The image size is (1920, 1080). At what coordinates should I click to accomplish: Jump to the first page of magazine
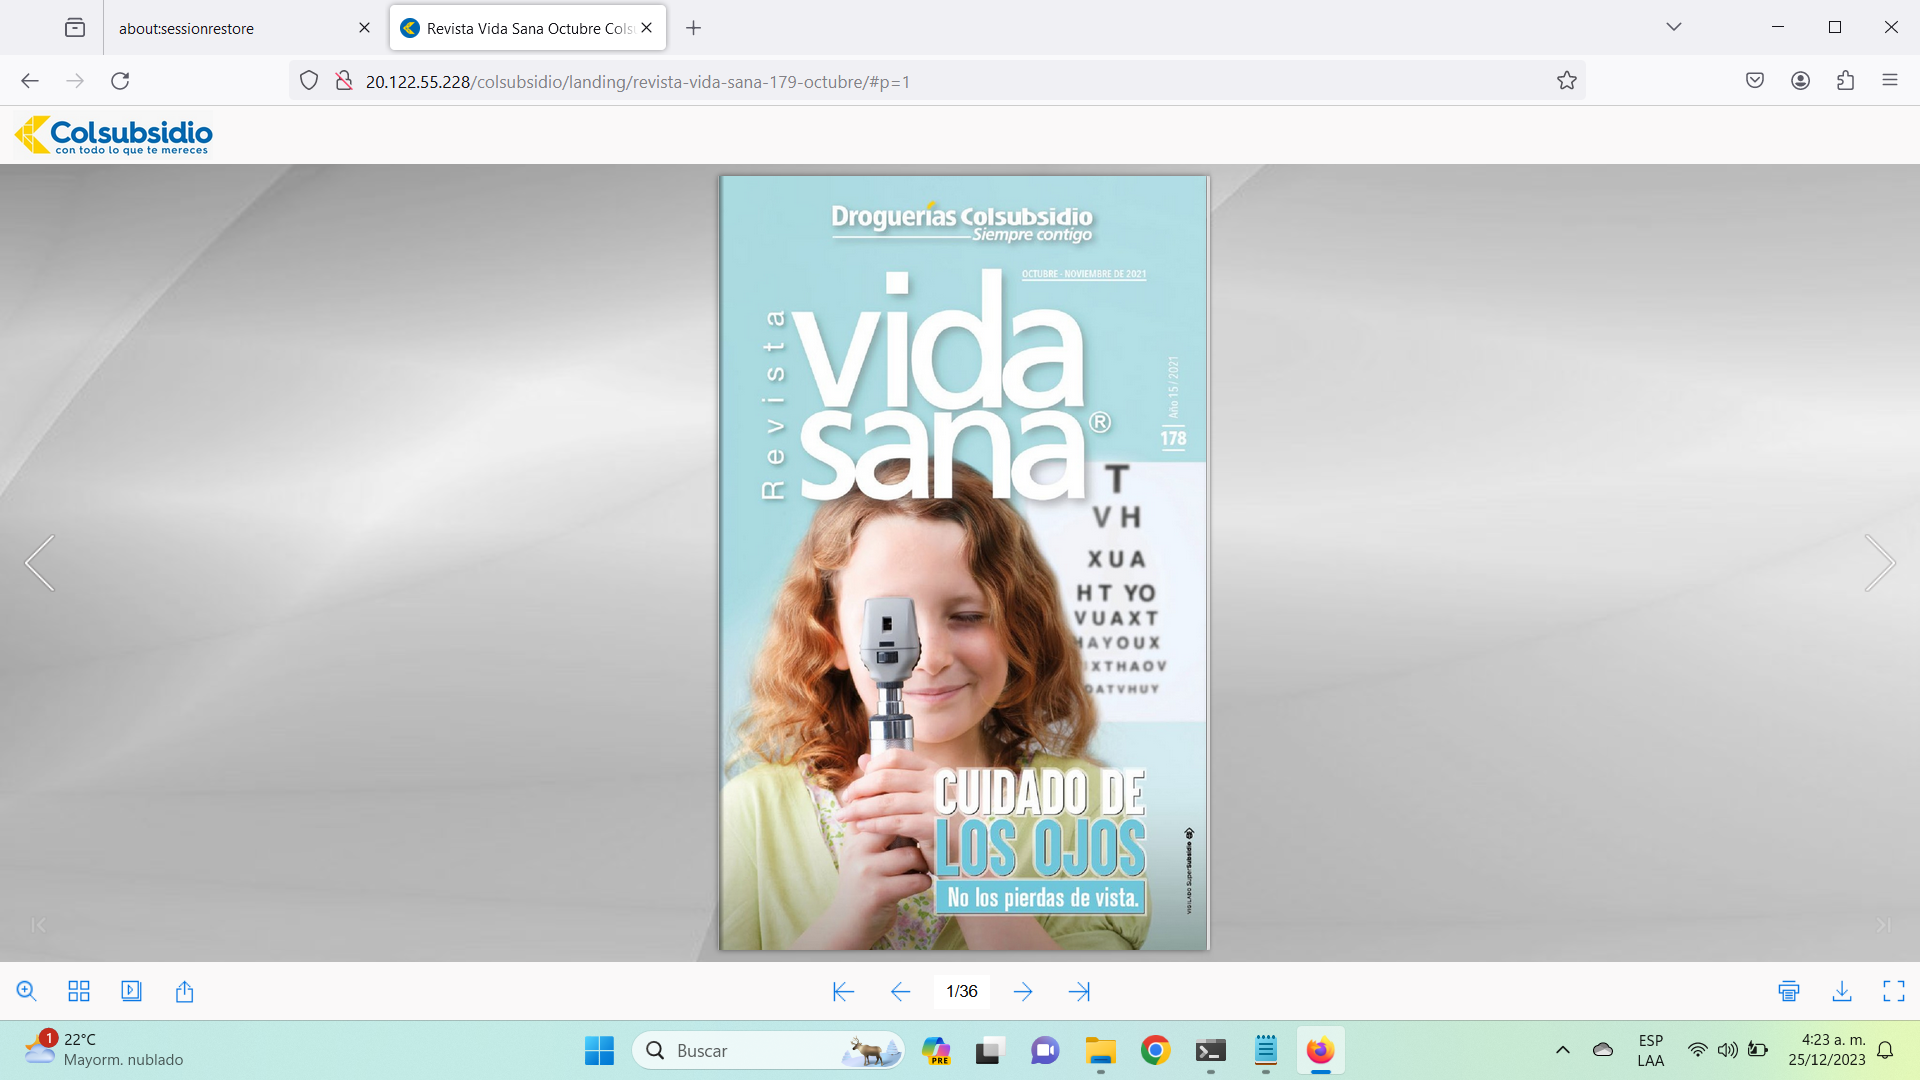tap(843, 991)
